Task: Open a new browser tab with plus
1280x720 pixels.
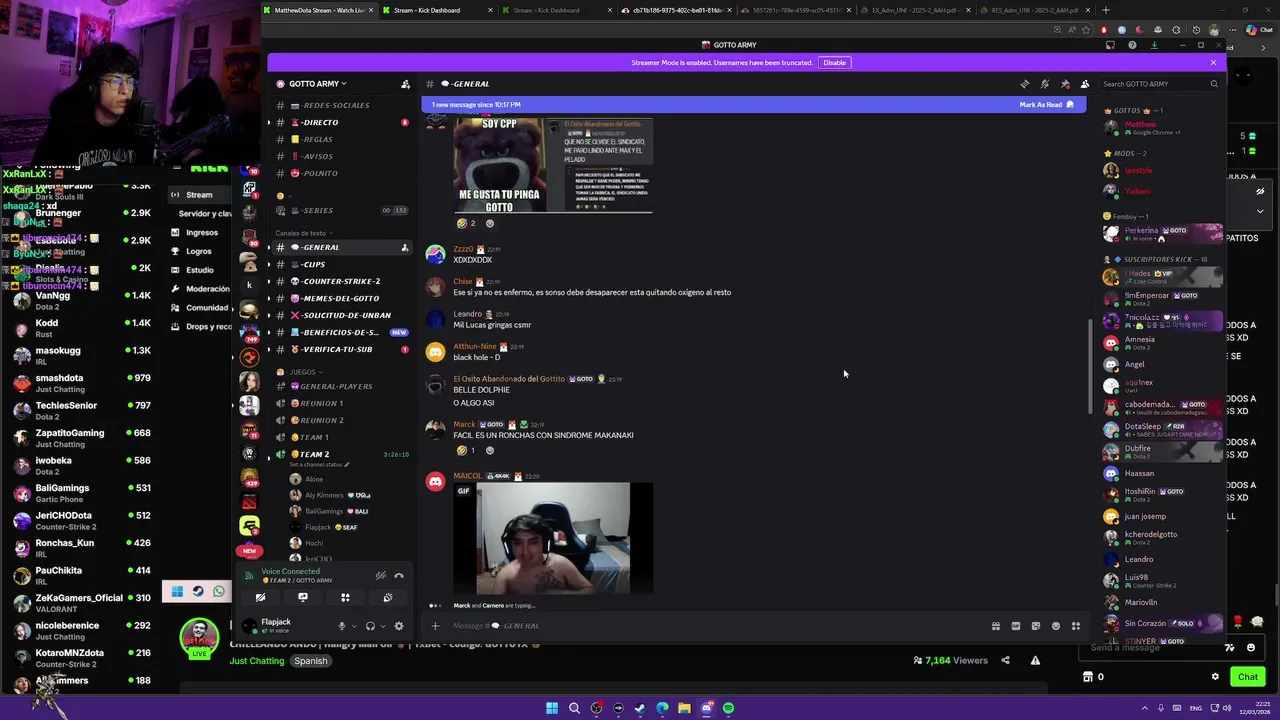Action: (1105, 10)
